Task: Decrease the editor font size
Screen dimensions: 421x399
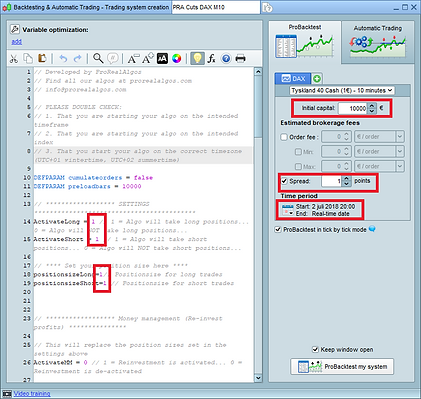Action: click(x=133, y=59)
